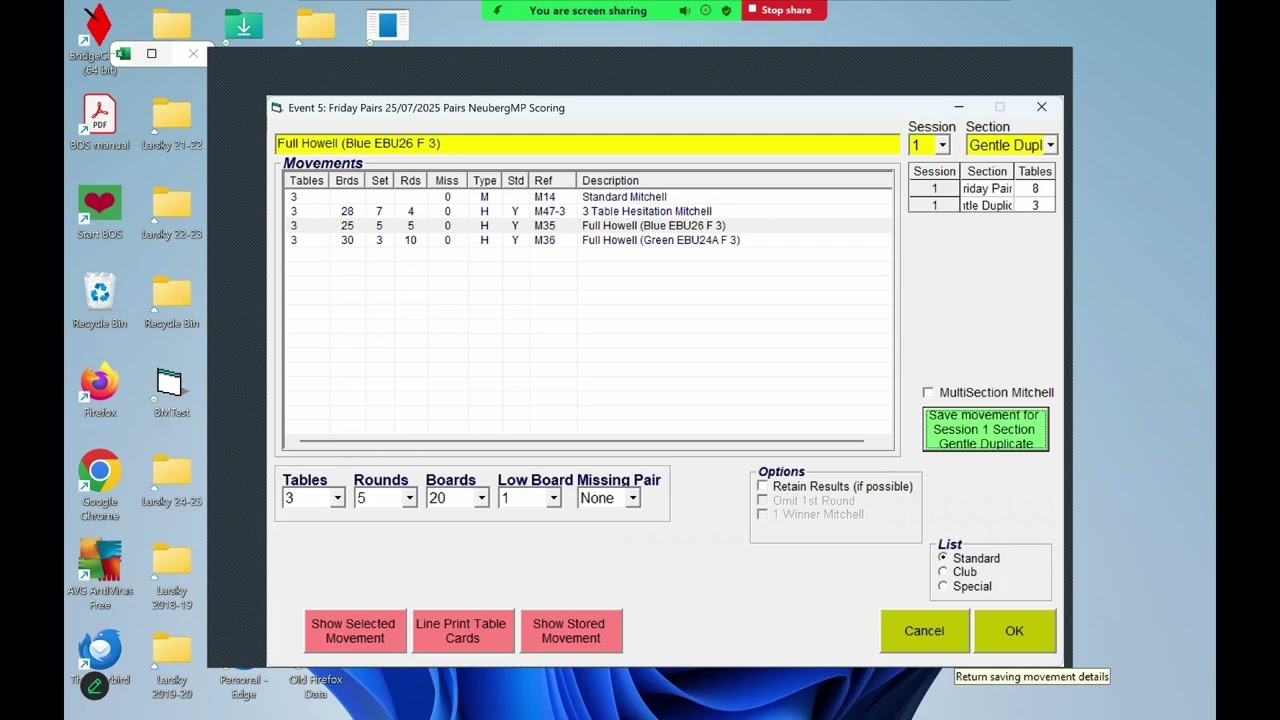Select the folder named Recycle Bin
Image resolution: width=1280 pixels, height=720 pixels.
[172, 300]
